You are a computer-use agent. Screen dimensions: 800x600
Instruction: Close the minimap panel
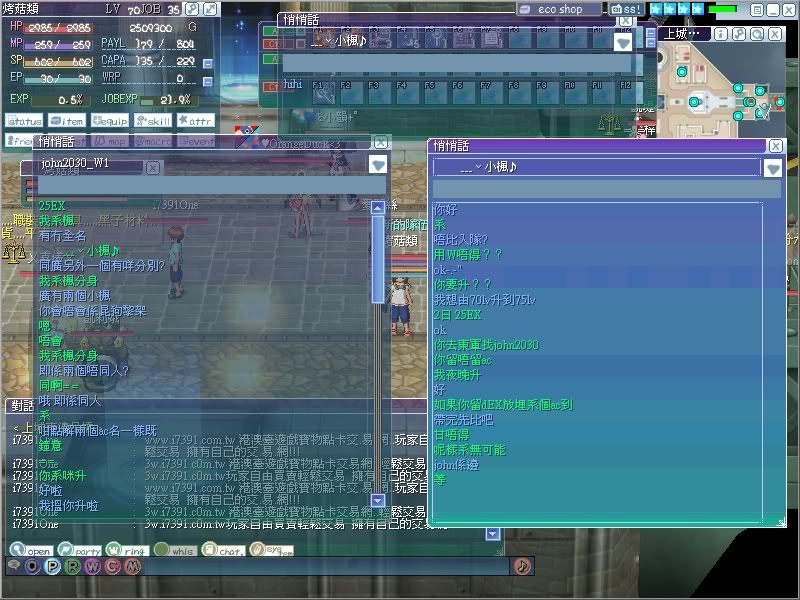coord(775,34)
